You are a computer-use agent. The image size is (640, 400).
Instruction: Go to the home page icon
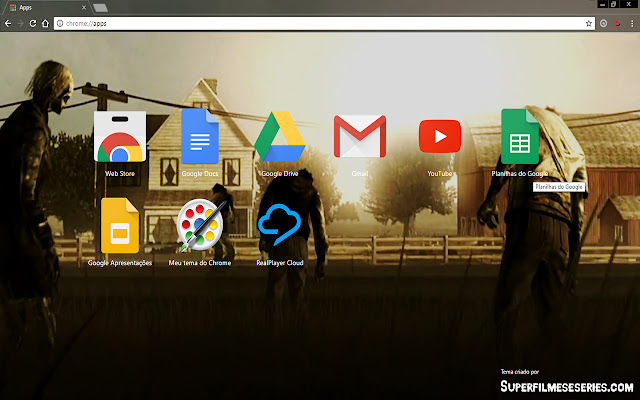pos(45,24)
